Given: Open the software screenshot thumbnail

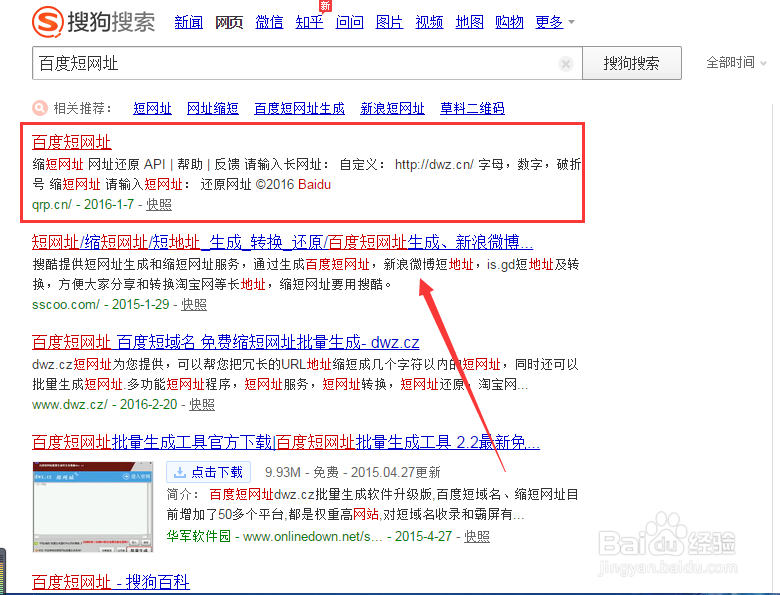Looking at the screenshot, I should tap(93, 507).
